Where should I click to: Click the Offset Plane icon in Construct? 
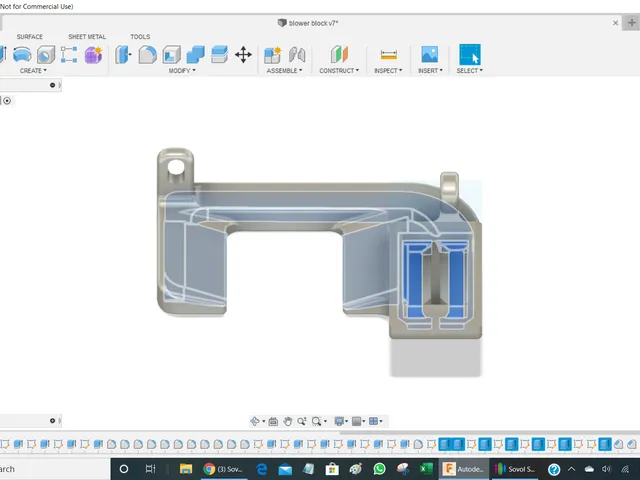[x=339, y=54]
